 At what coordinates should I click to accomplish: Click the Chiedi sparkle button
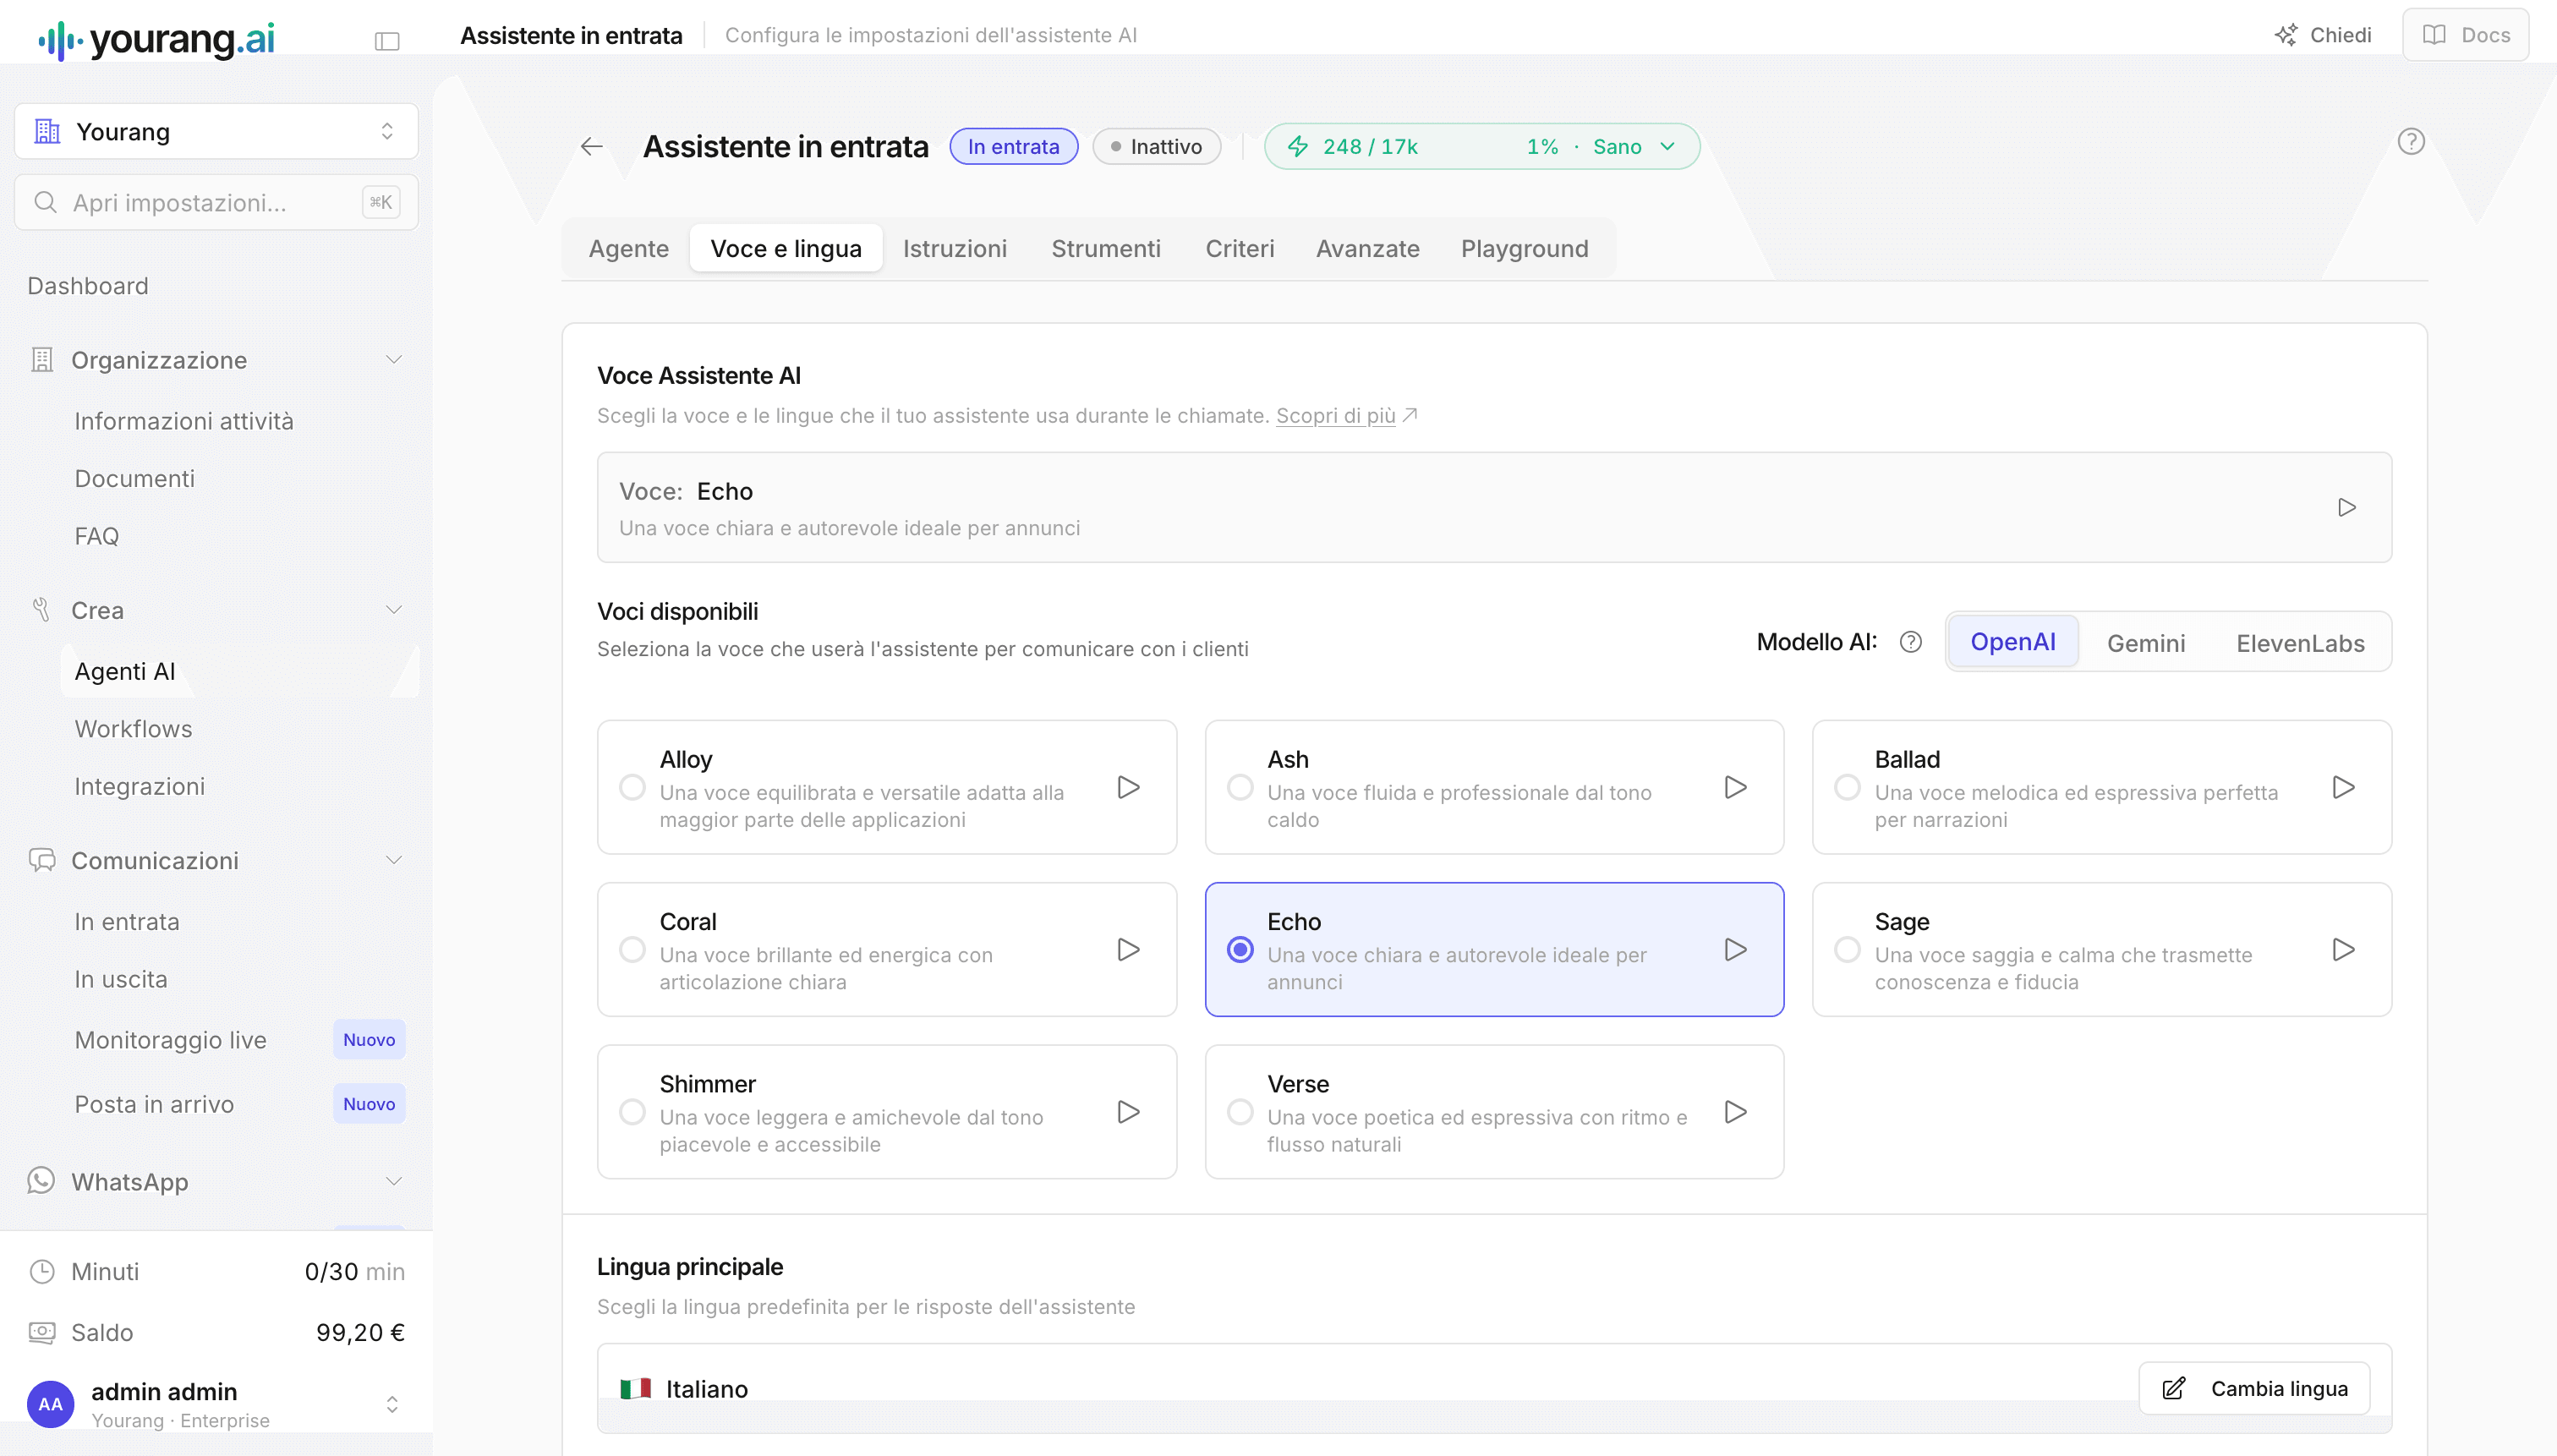[2322, 35]
